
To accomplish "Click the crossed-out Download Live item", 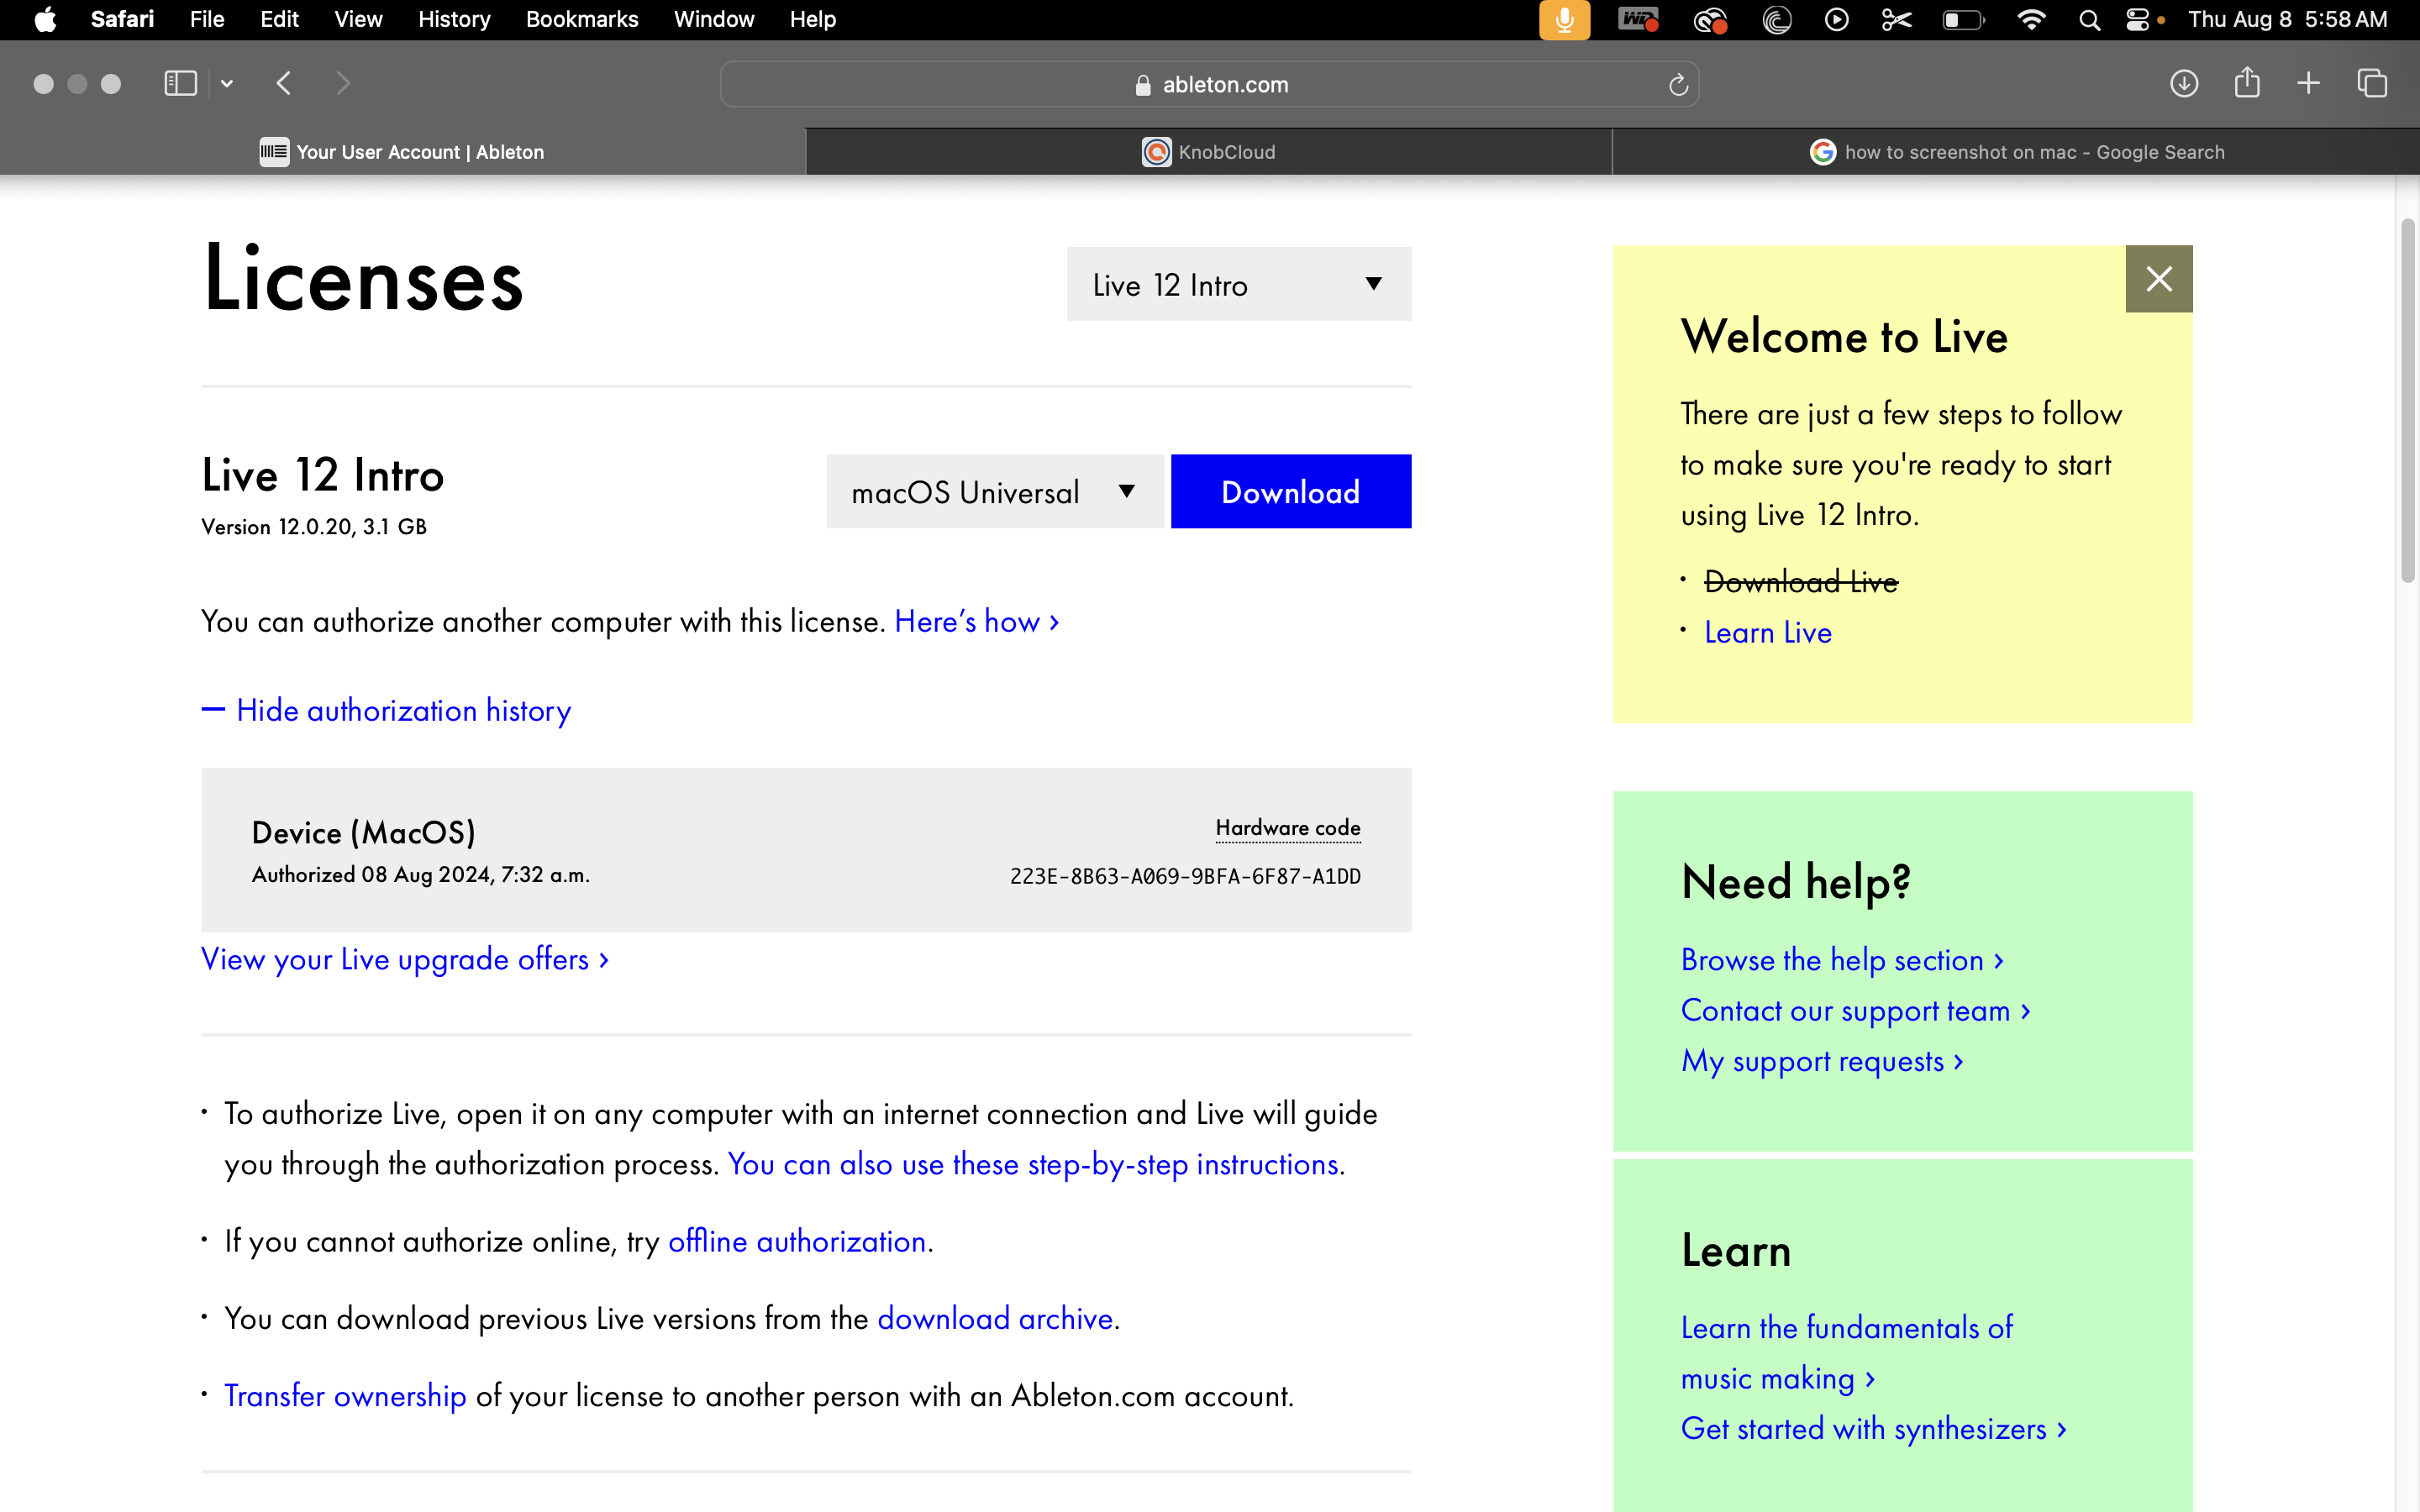I will tap(1801, 581).
